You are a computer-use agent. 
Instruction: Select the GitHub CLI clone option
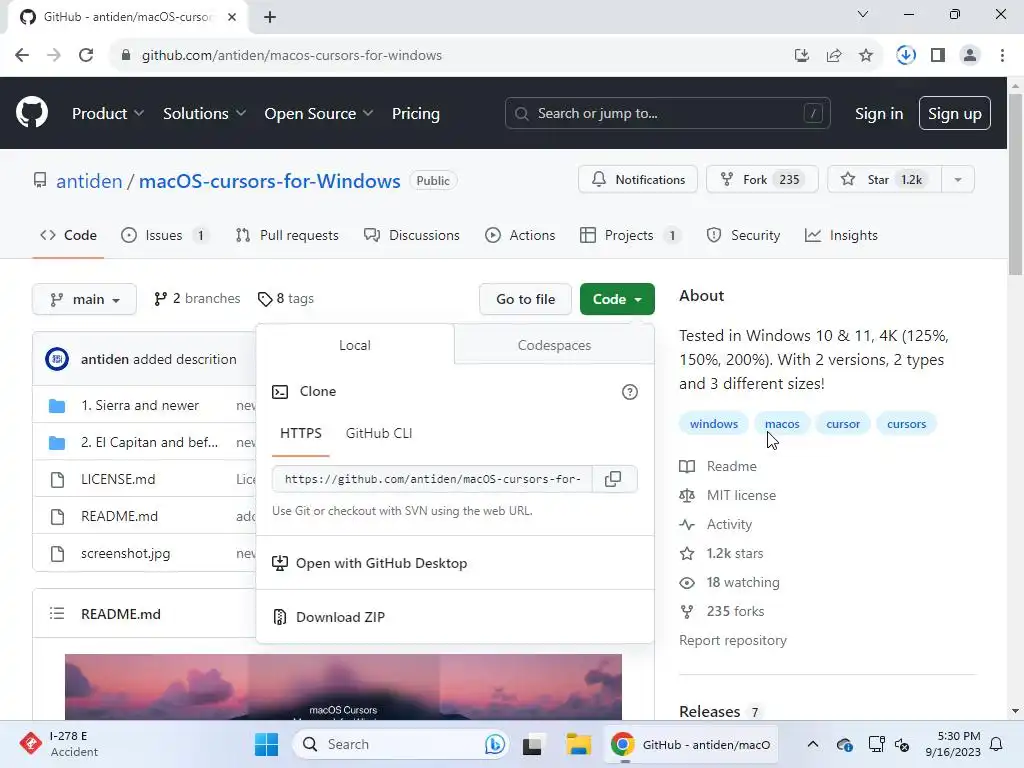(379, 434)
